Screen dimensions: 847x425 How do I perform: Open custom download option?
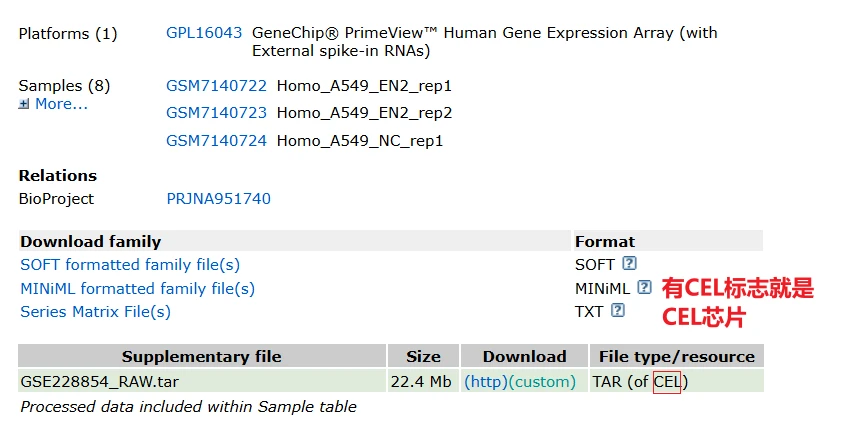tap(543, 382)
